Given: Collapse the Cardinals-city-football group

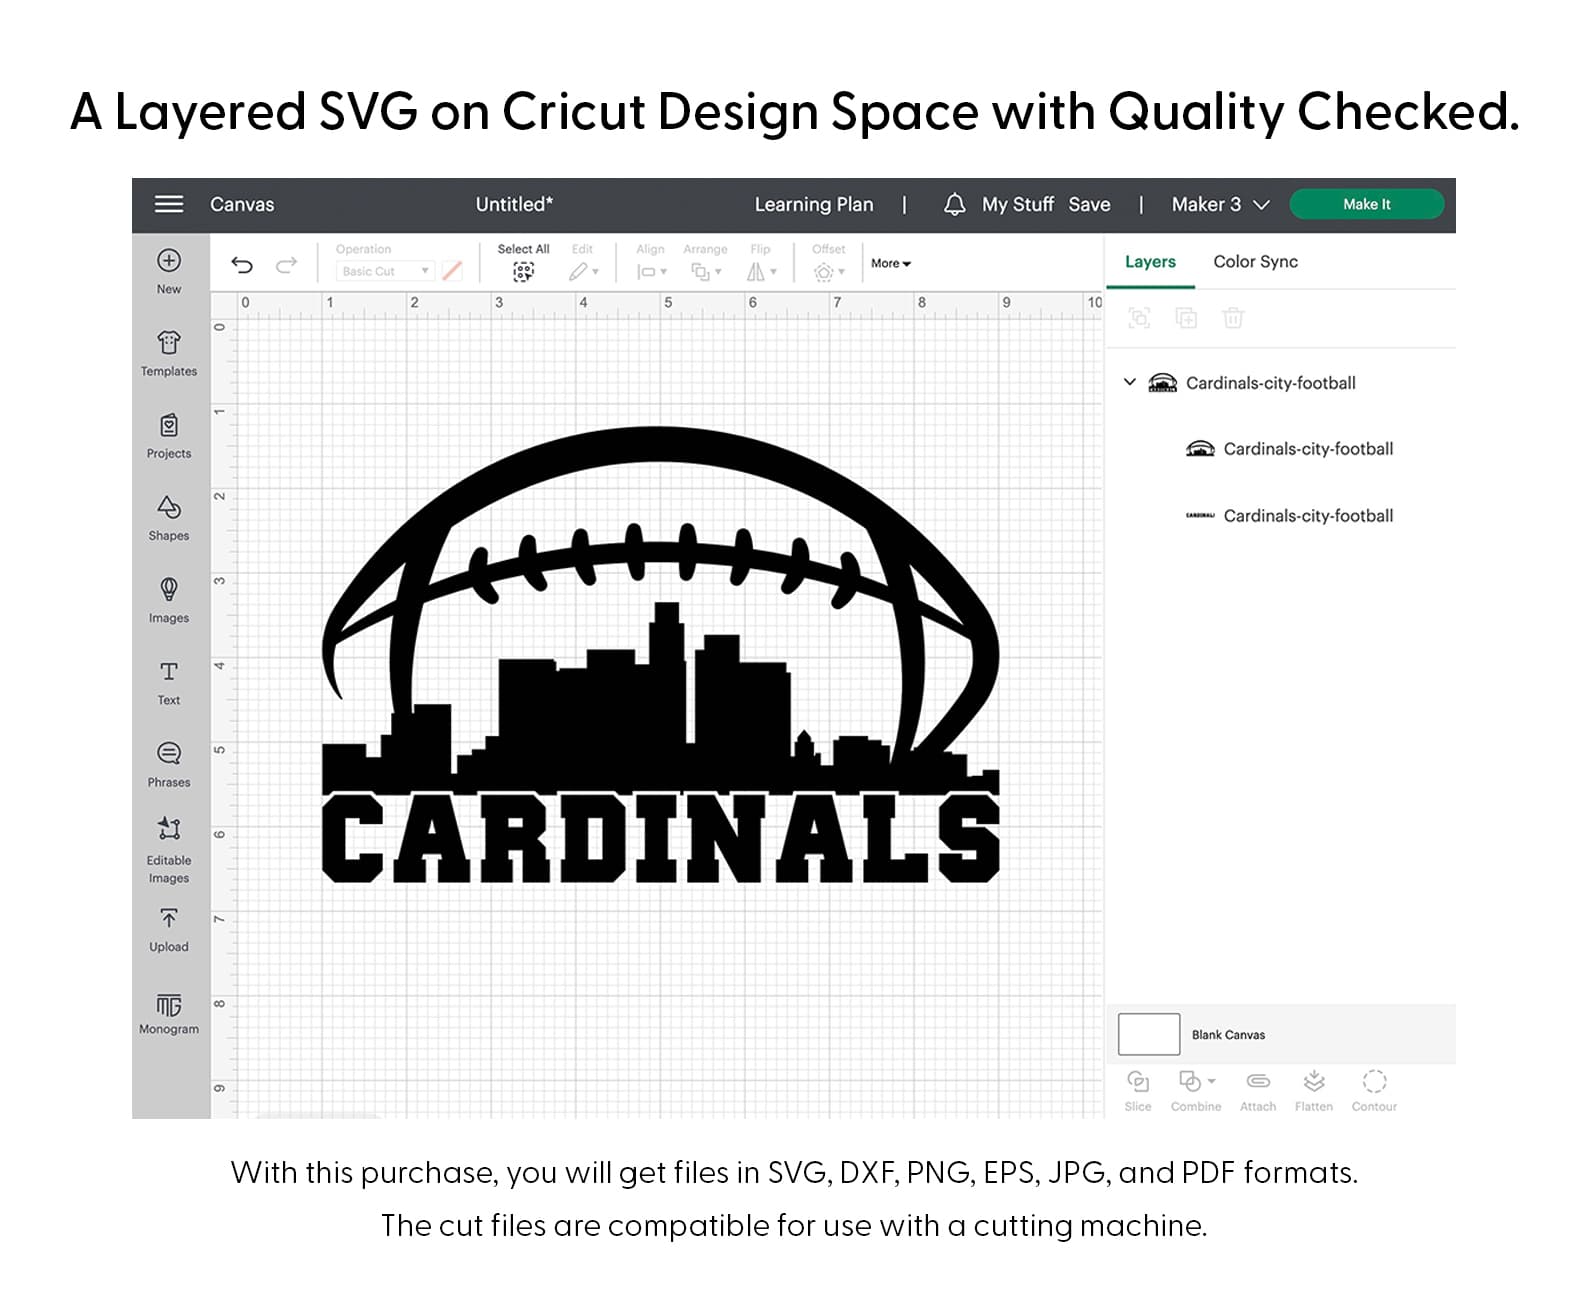Looking at the screenshot, I should coord(1130,382).
